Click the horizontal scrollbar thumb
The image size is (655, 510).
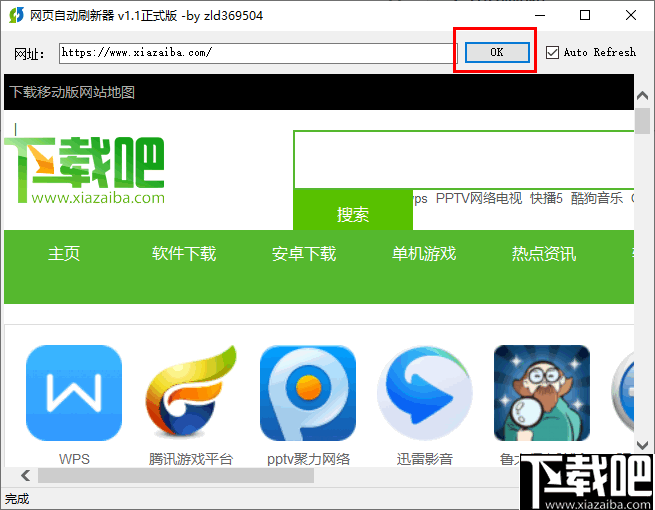[176, 475]
